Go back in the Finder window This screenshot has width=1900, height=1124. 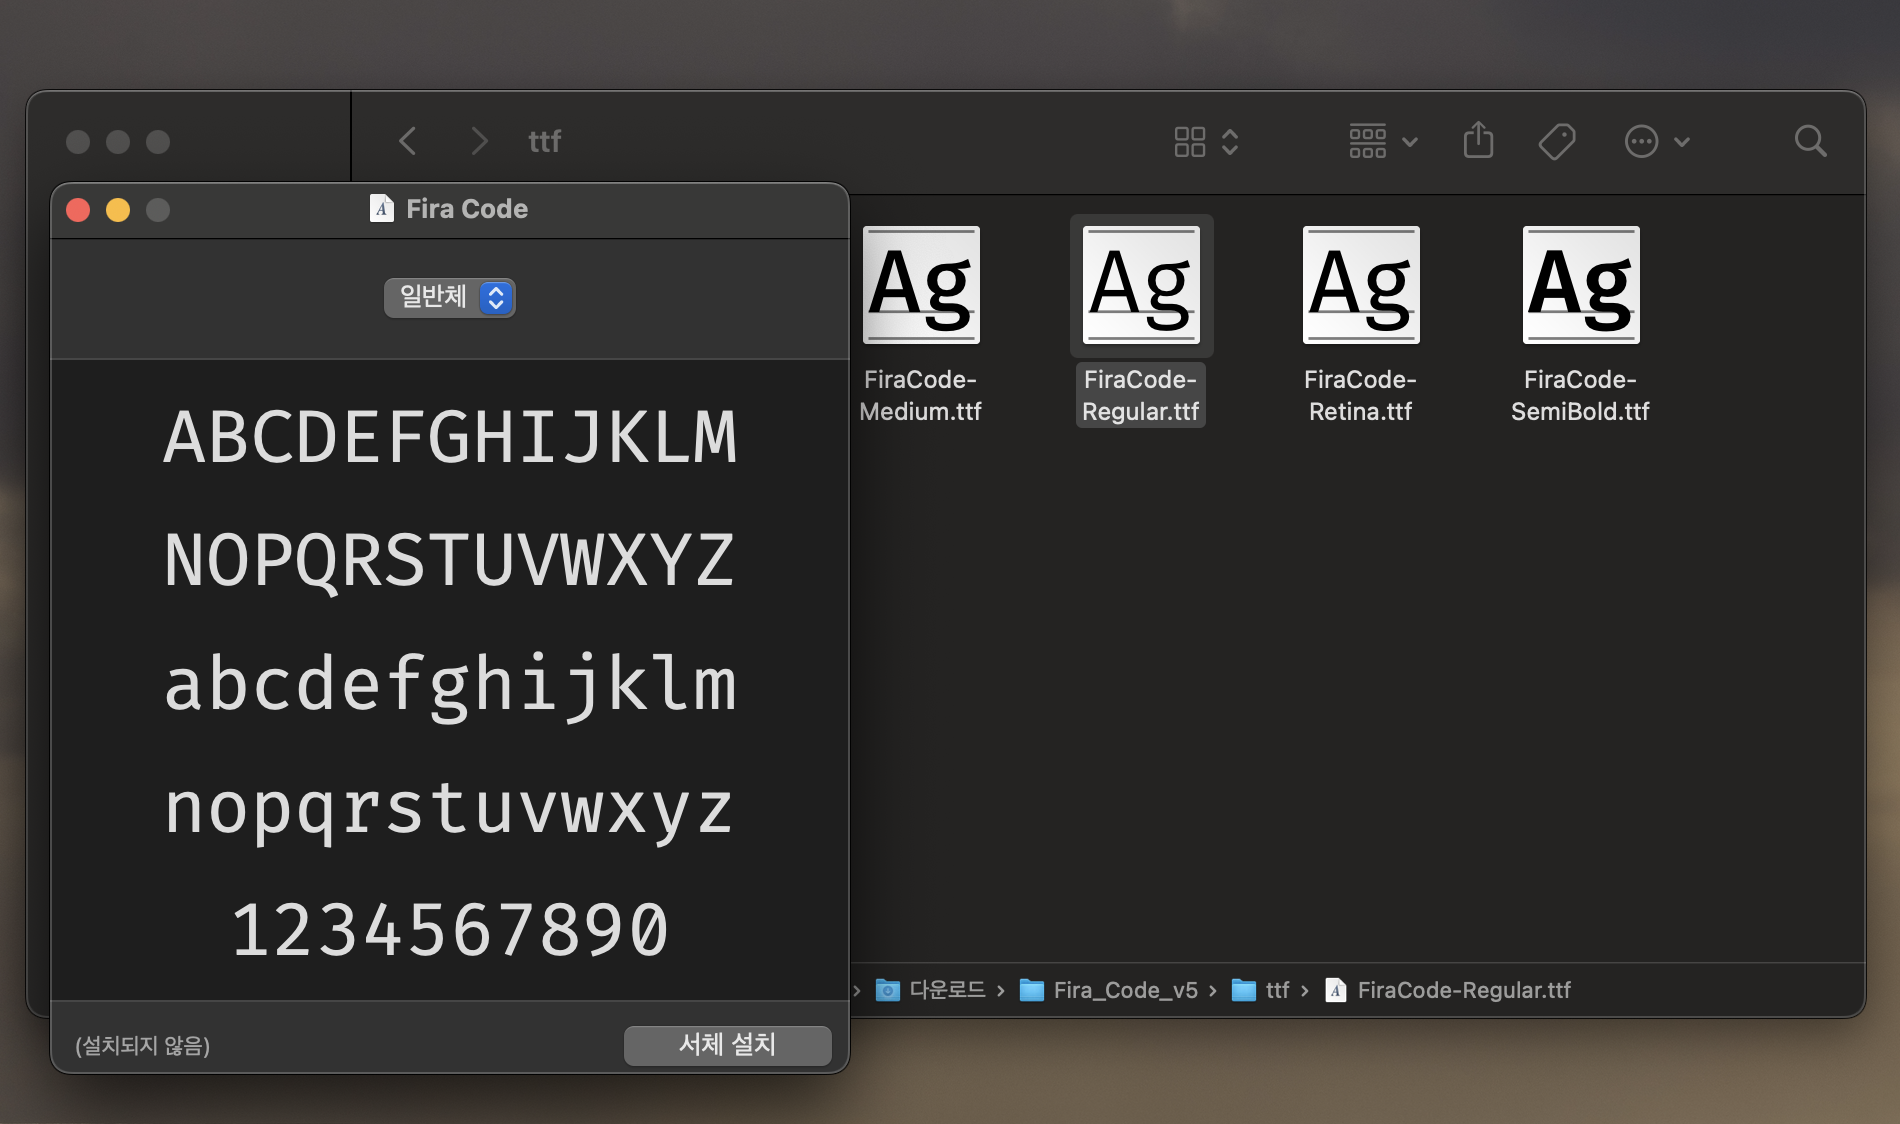(407, 141)
